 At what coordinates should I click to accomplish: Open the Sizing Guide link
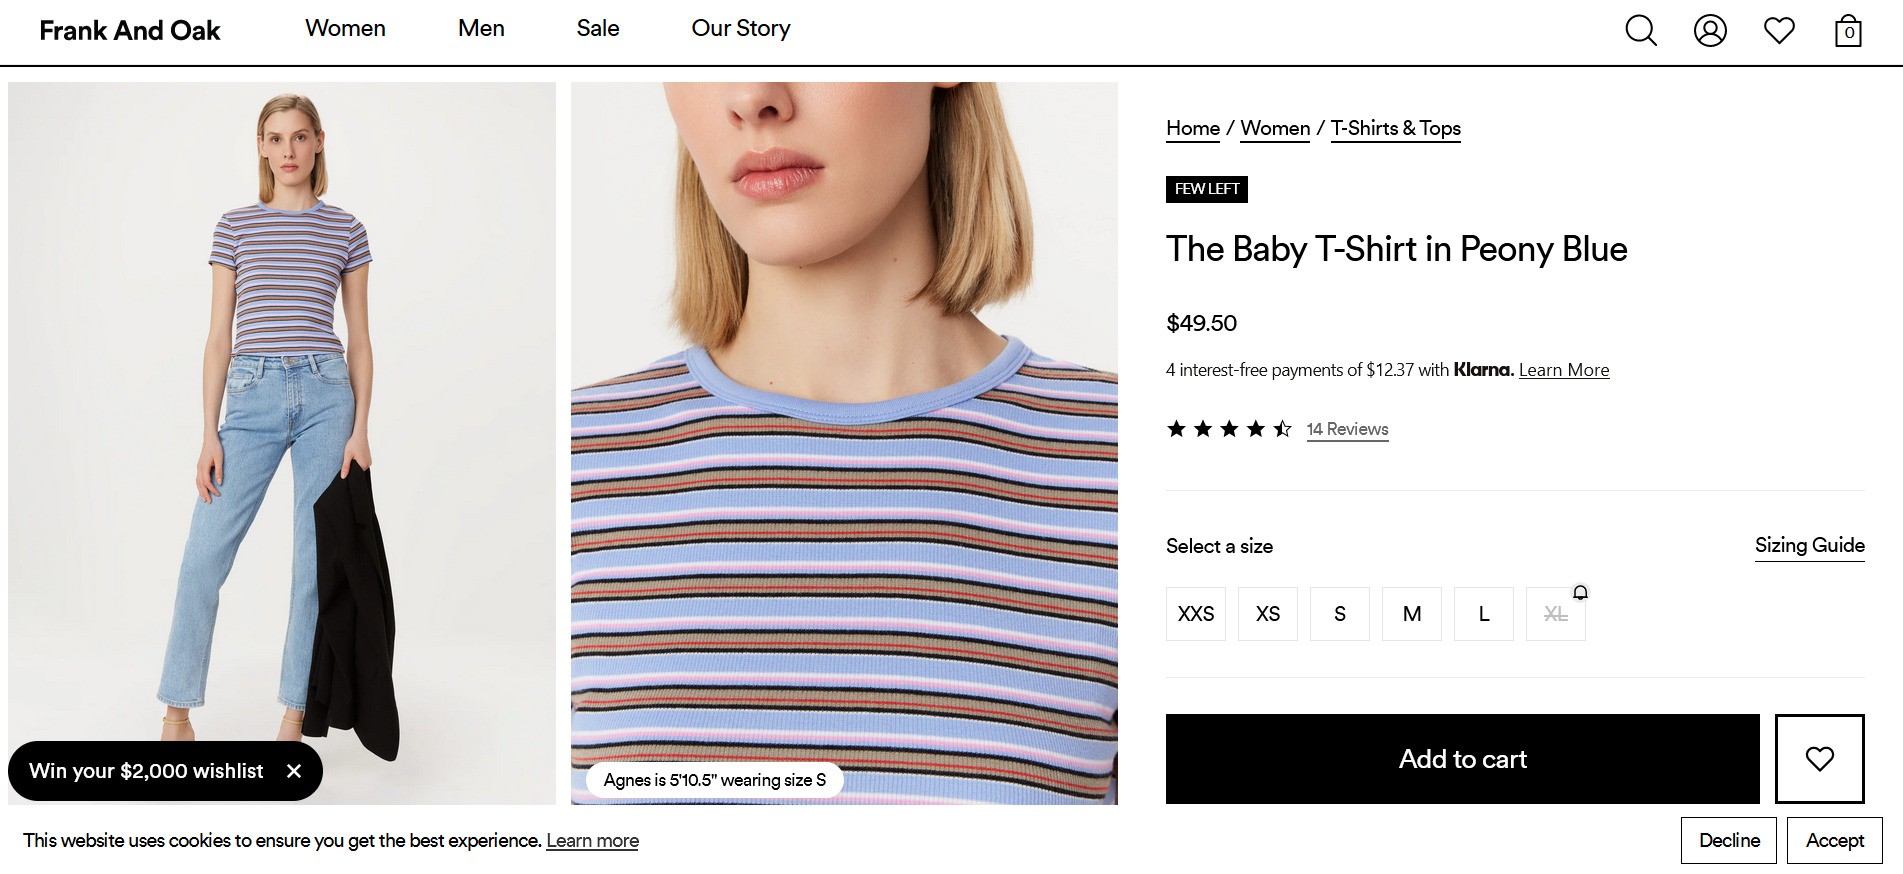pyautogui.click(x=1810, y=545)
